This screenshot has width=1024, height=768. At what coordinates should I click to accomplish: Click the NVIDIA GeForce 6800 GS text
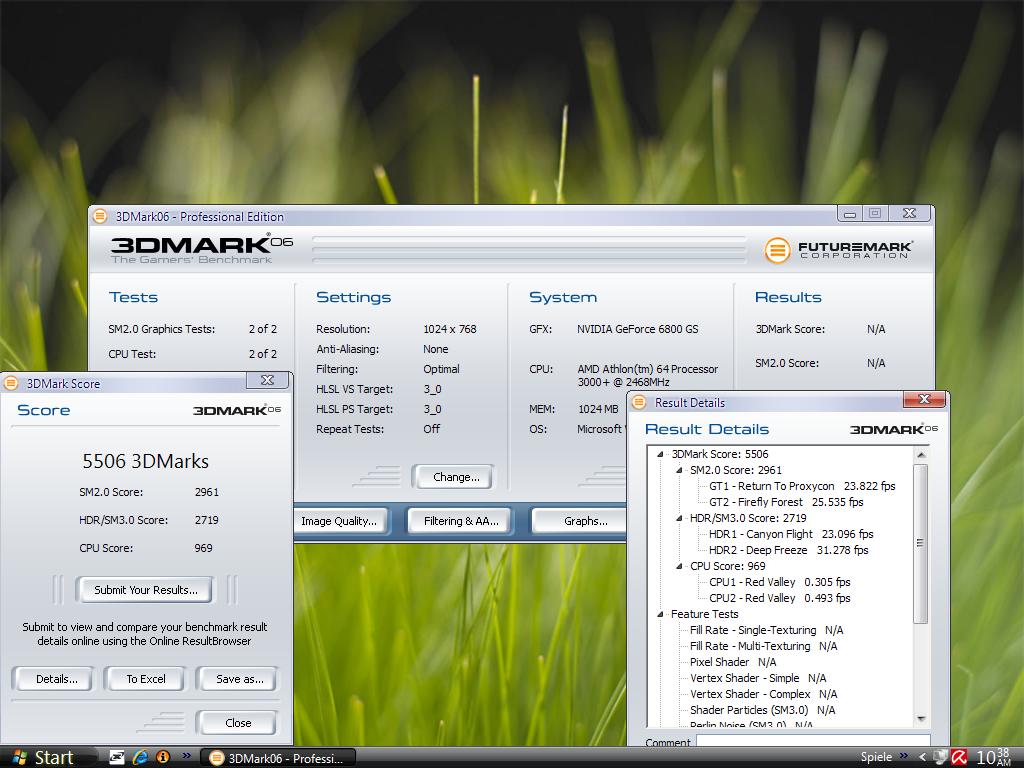(637, 329)
